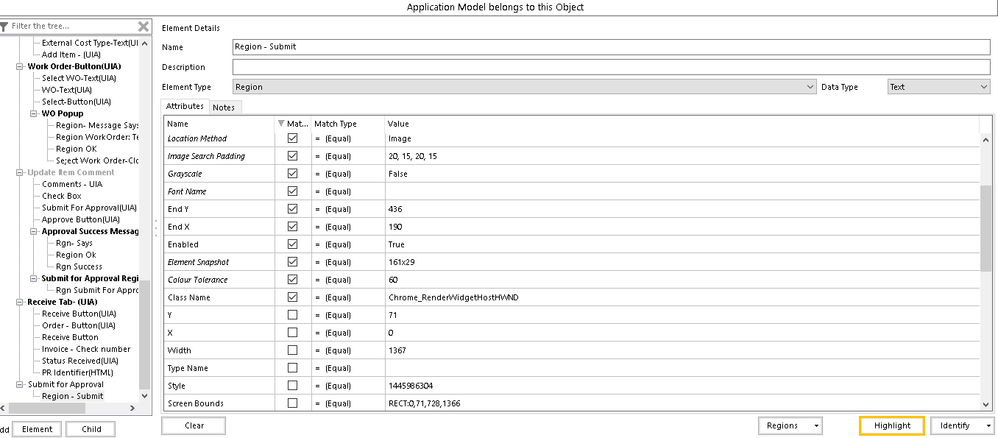Viewport: 998px width, 438px height.
Task: Clear the tree filter with the X icon
Action: coord(144,26)
